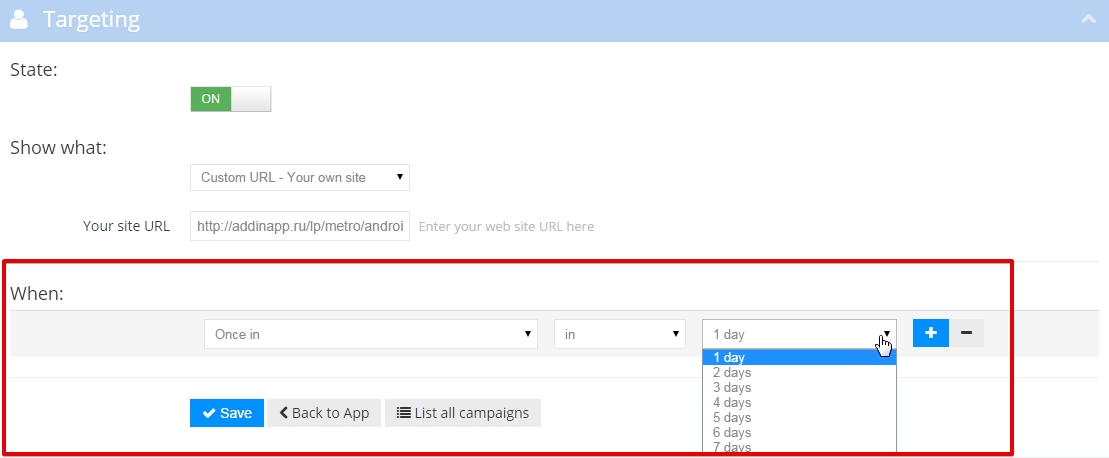Click the Back to App button

pyautogui.click(x=324, y=413)
